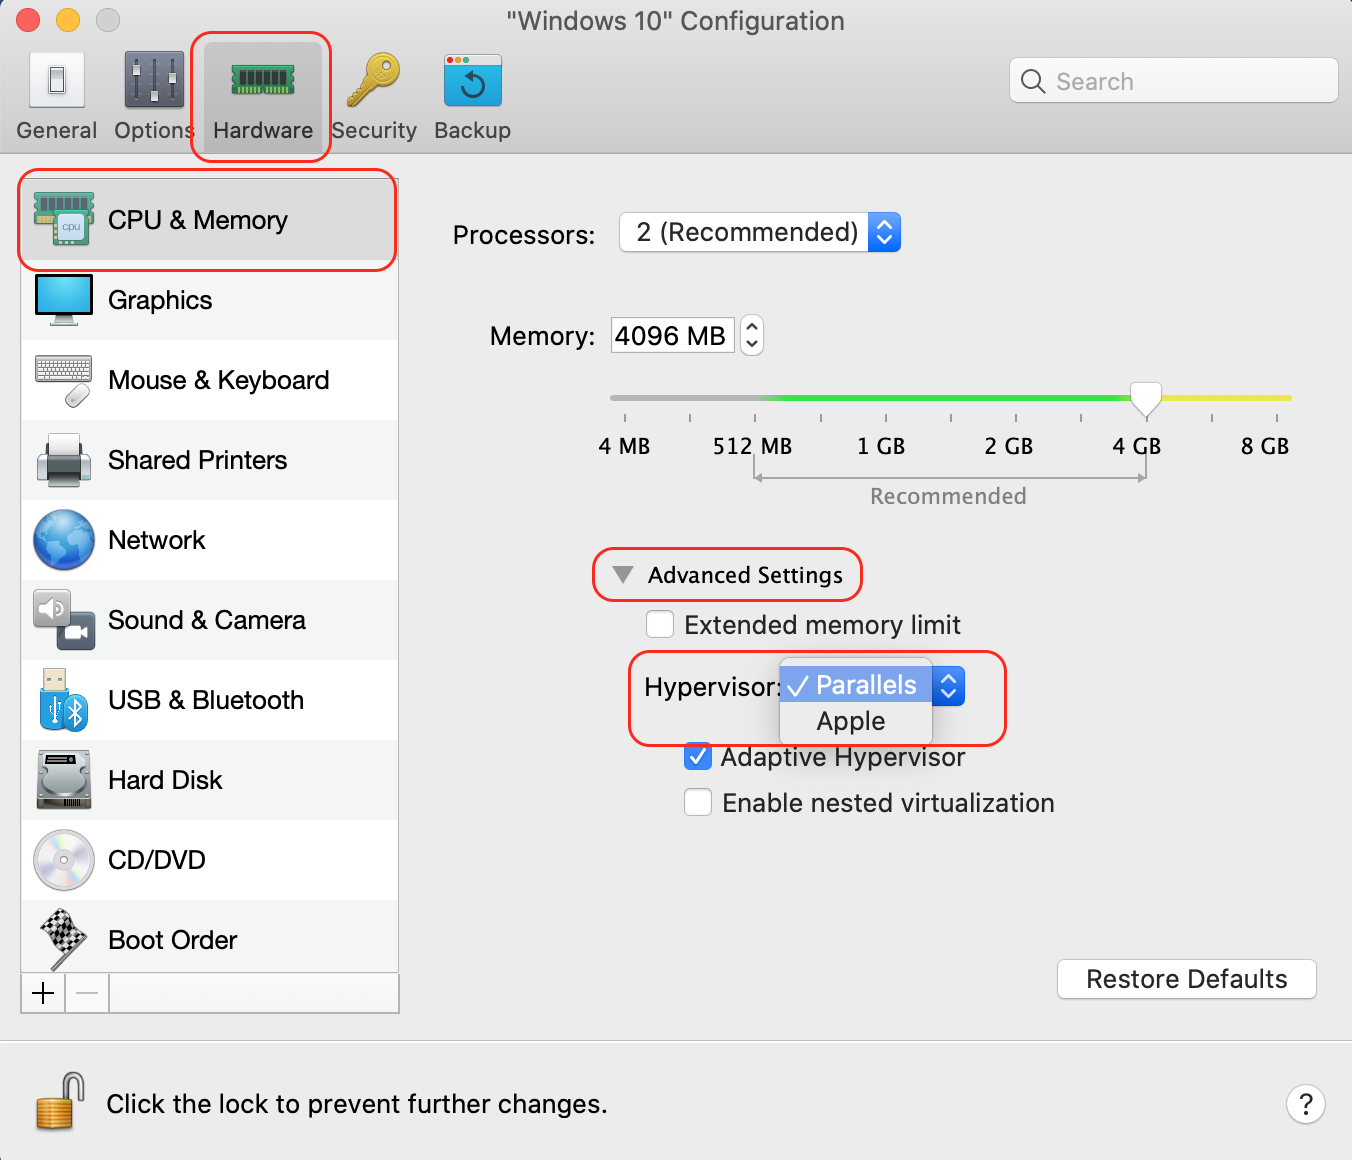This screenshot has width=1352, height=1160.
Task: Open the Backup configuration tab
Action: tap(472, 95)
